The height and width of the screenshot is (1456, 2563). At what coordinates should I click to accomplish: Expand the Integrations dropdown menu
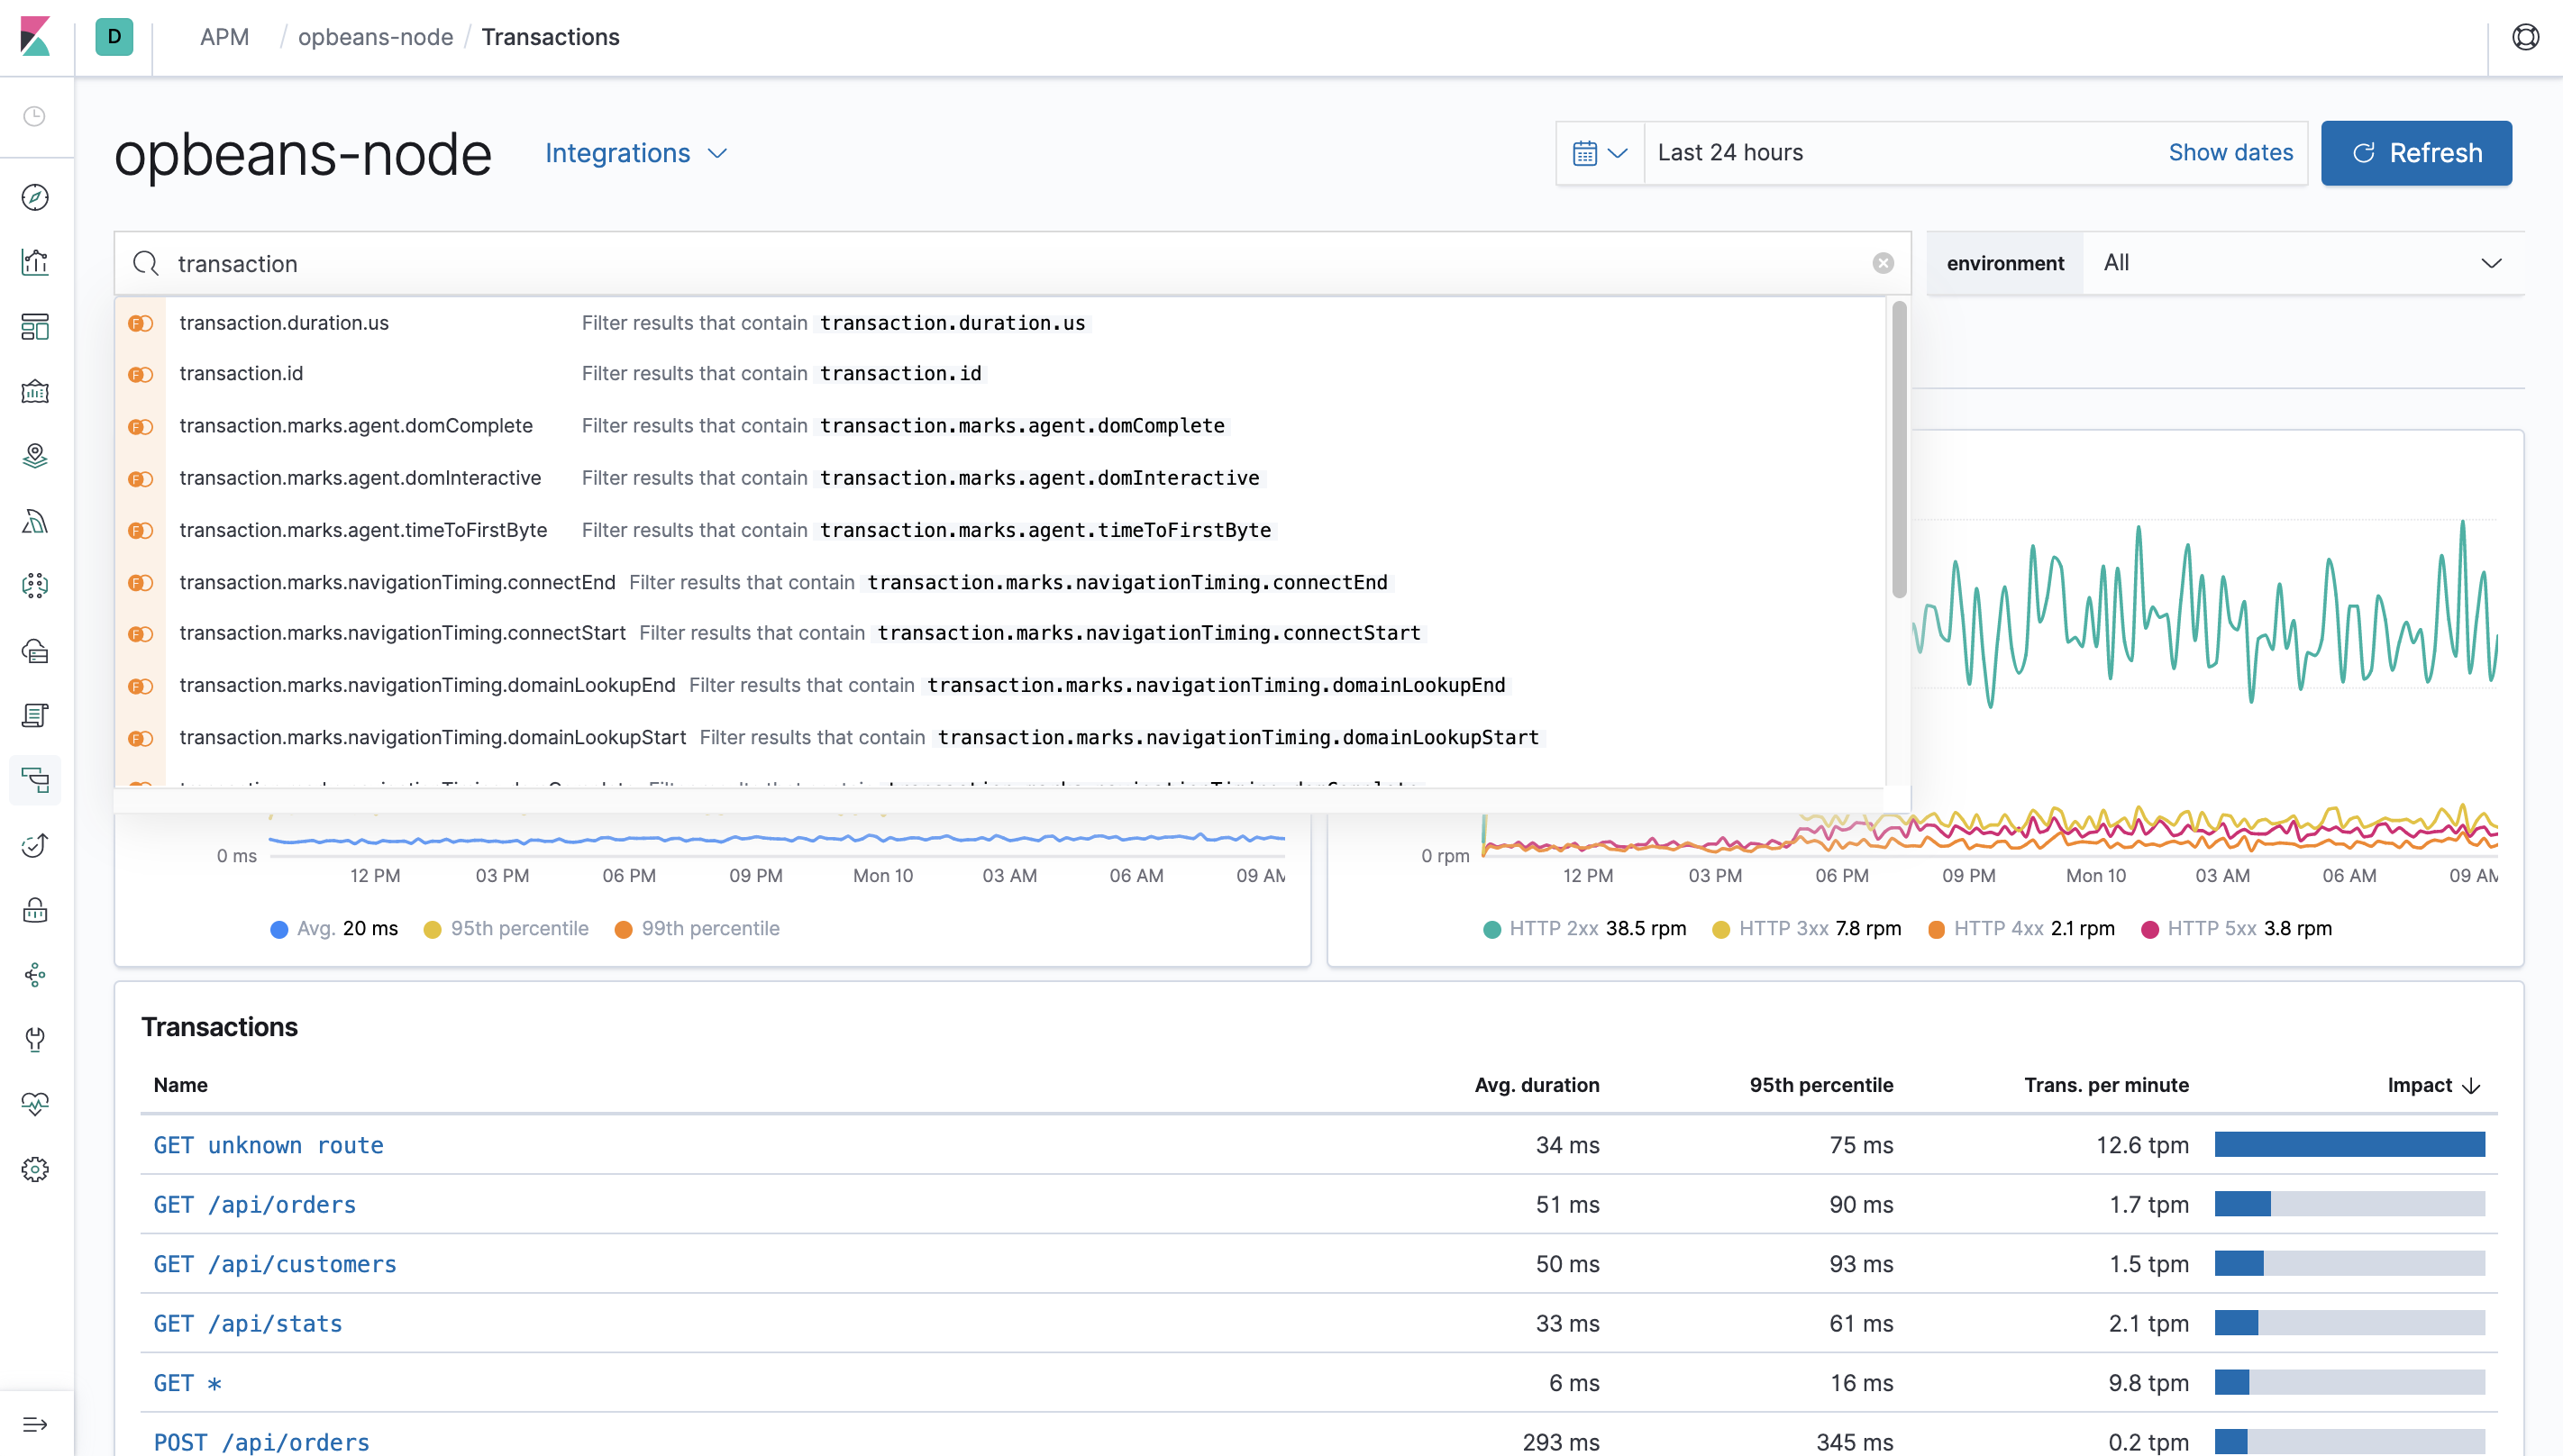point(639,153)
